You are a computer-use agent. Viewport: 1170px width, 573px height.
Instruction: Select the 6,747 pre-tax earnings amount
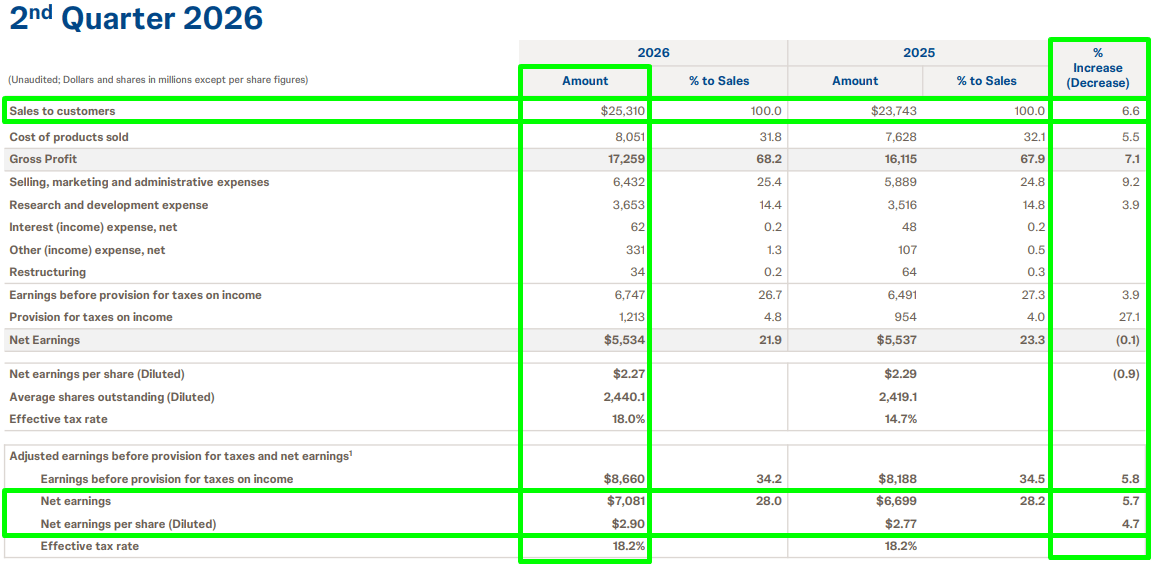pos(628,295)
